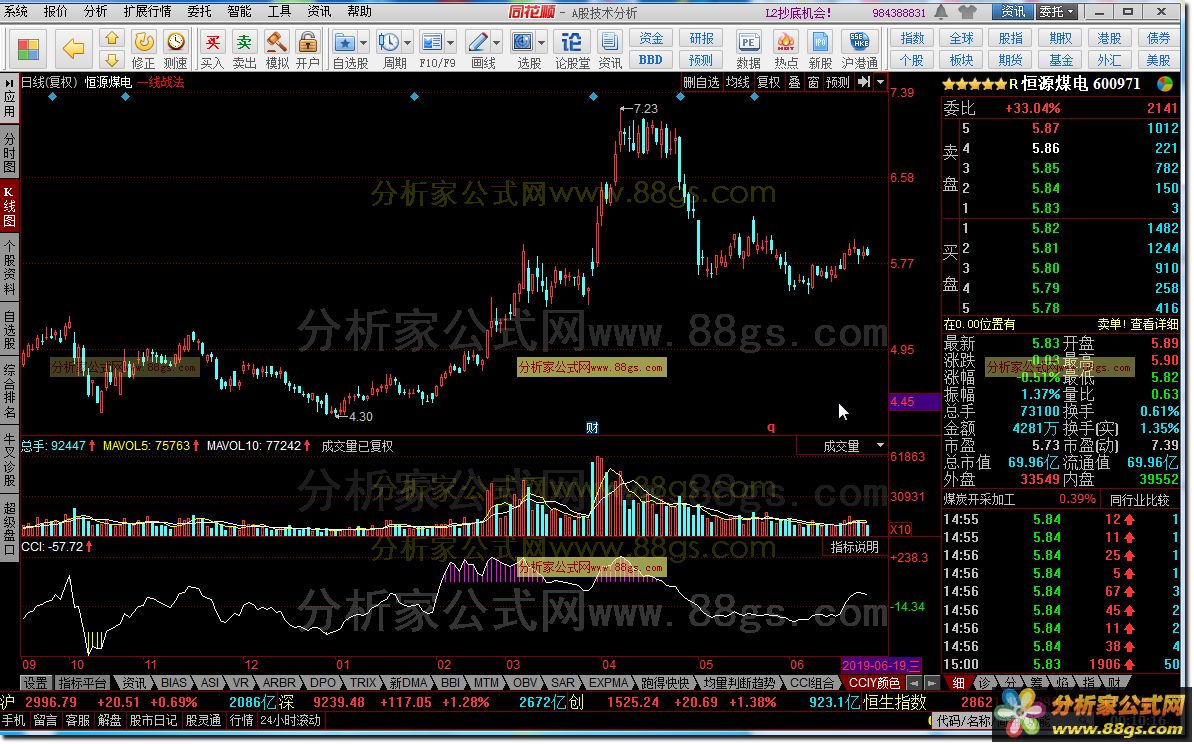Click the pie chart icon beside 600971
Viewport: 1194px width, 744px height.
(x=1164, y=84)
